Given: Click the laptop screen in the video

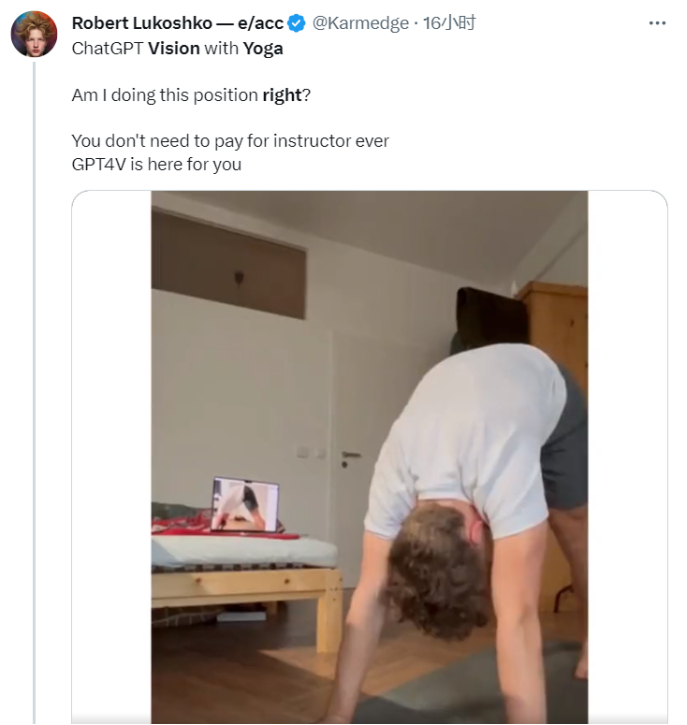Looking at the screenshot, I should coord(244,504).
